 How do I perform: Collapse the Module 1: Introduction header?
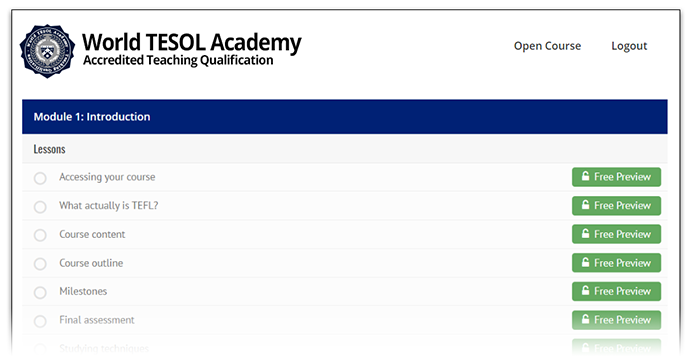pos(345,117)
